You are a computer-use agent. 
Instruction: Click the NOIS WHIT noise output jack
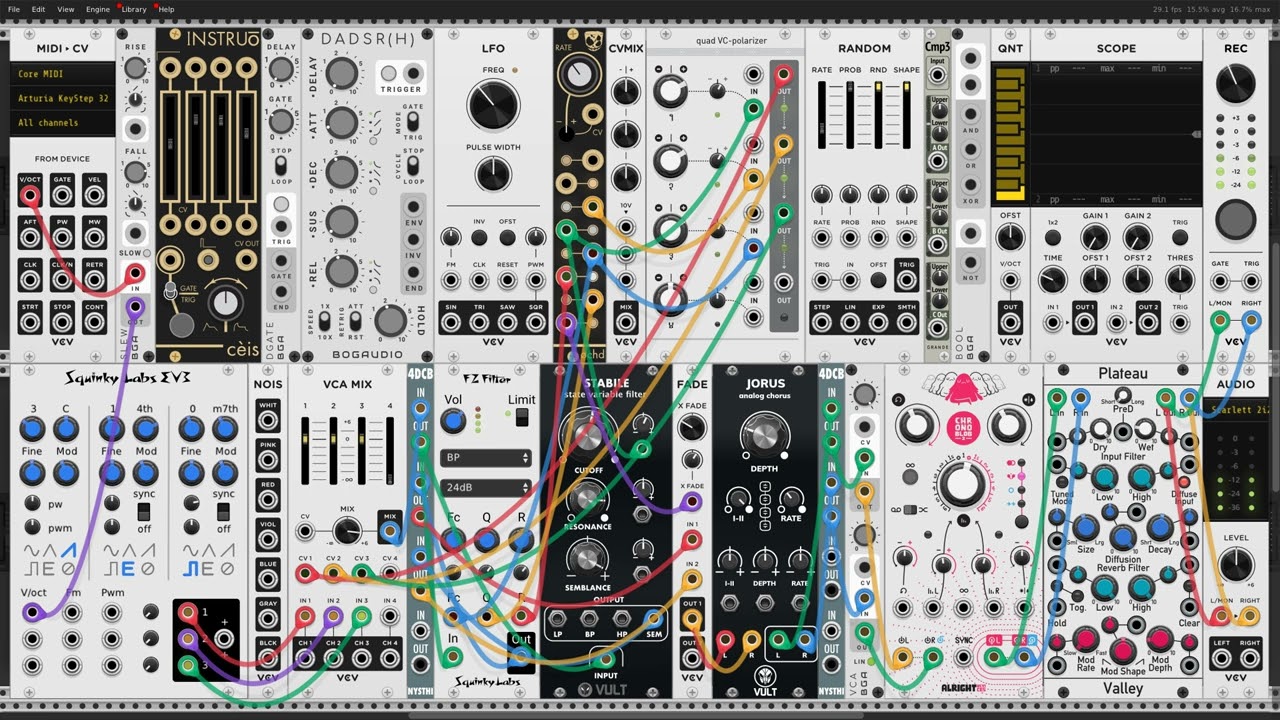tap(268, 418)
